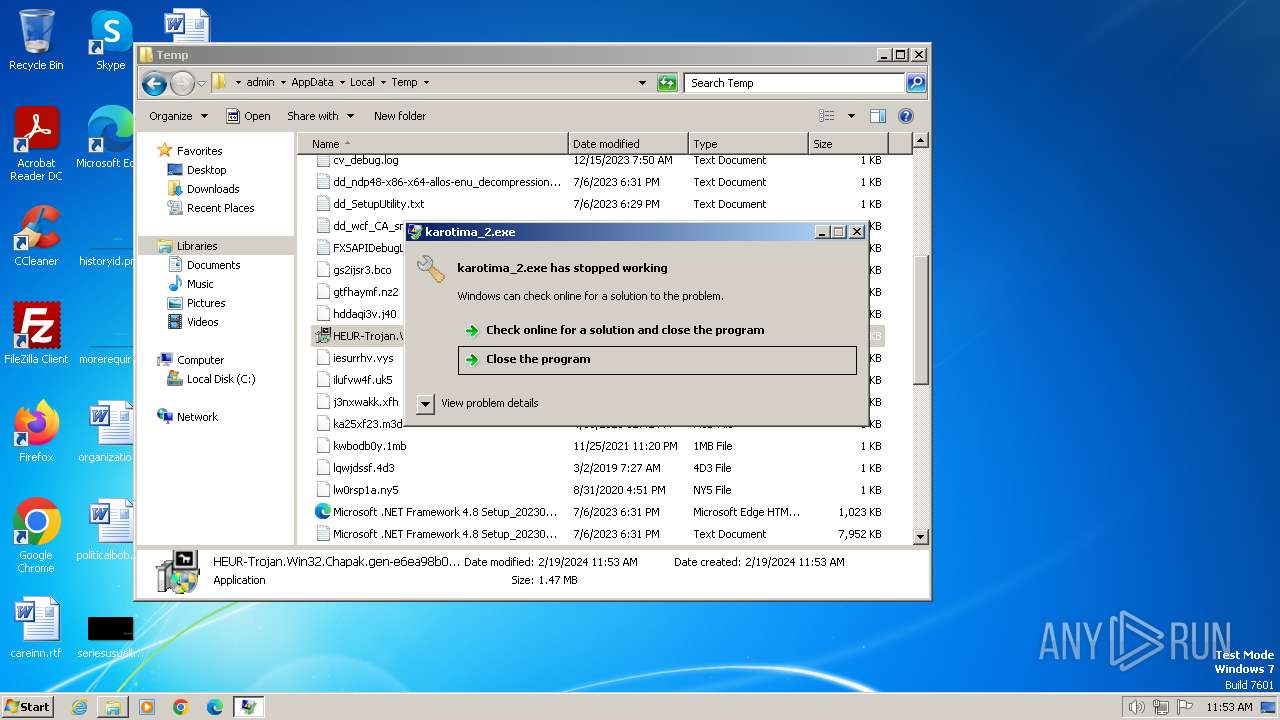Select the cv_debug.log file

(366, 160)
